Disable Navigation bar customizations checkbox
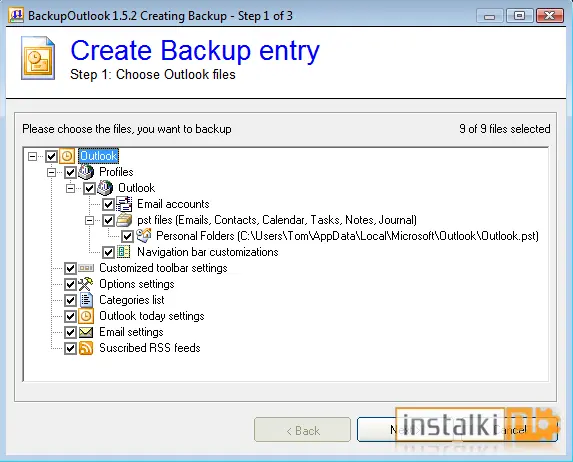Image resolution: width=573 pixels, height=462 pixels. coord(108,252)
